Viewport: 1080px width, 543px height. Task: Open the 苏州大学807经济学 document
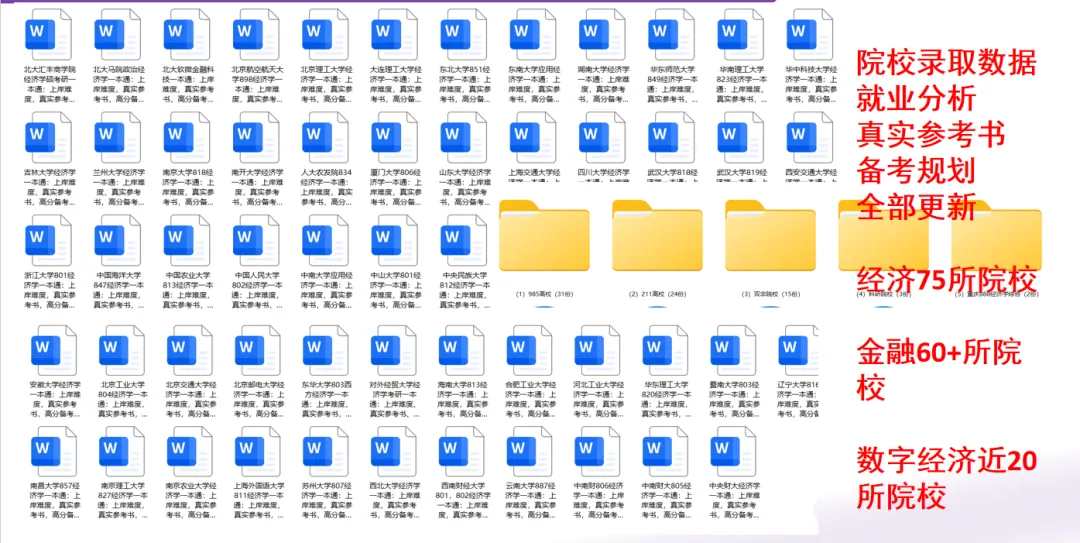coord(326,451)
